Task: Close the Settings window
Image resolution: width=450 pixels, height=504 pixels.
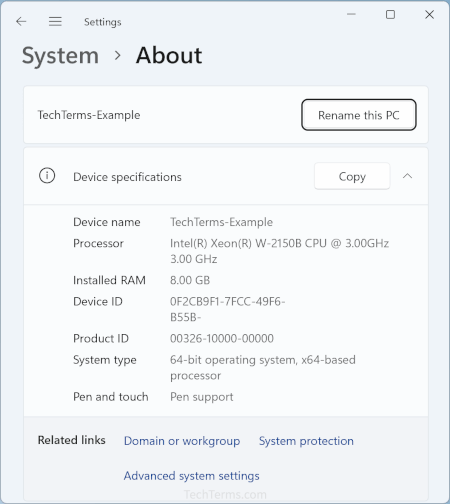Action: (x=430, y=14)
